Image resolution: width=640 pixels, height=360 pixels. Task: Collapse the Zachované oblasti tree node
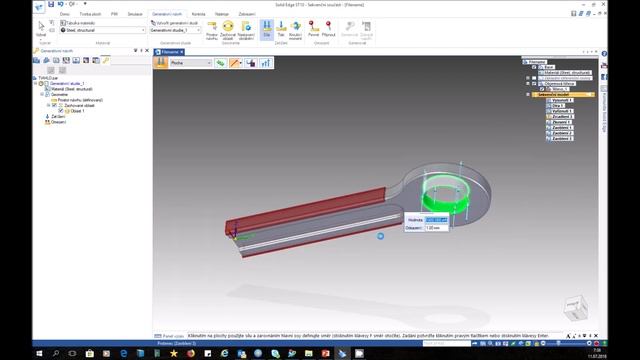(x=48, y=105)
